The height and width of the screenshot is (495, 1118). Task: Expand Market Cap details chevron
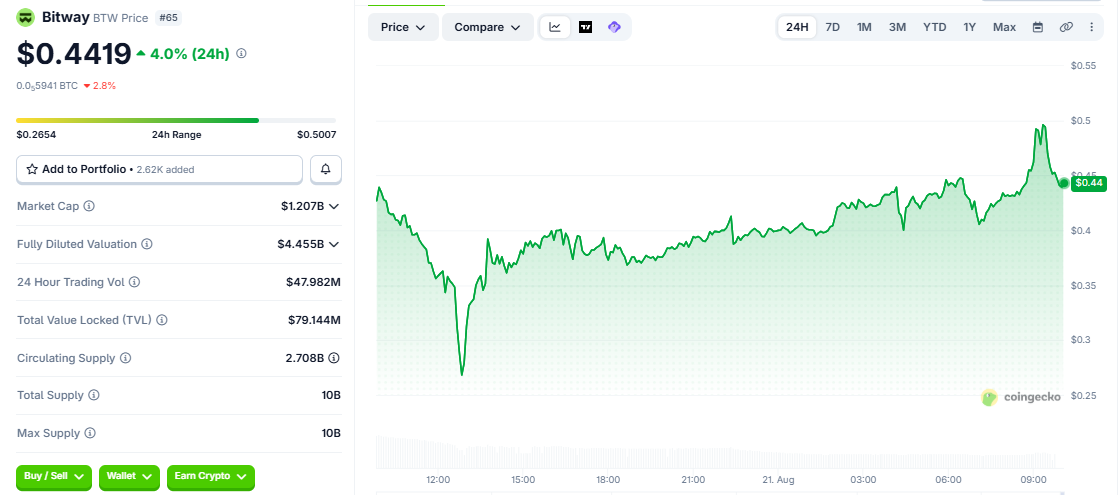(334, 206)
